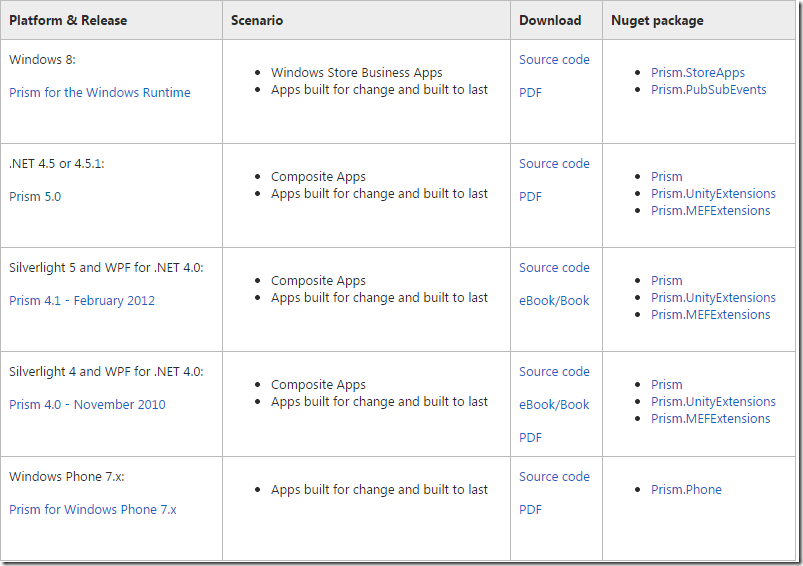This screenshot has width=803, height=566.
Task: Click 'Apps built for change' in Windows Phone row
Action: [x=379, y=490]
